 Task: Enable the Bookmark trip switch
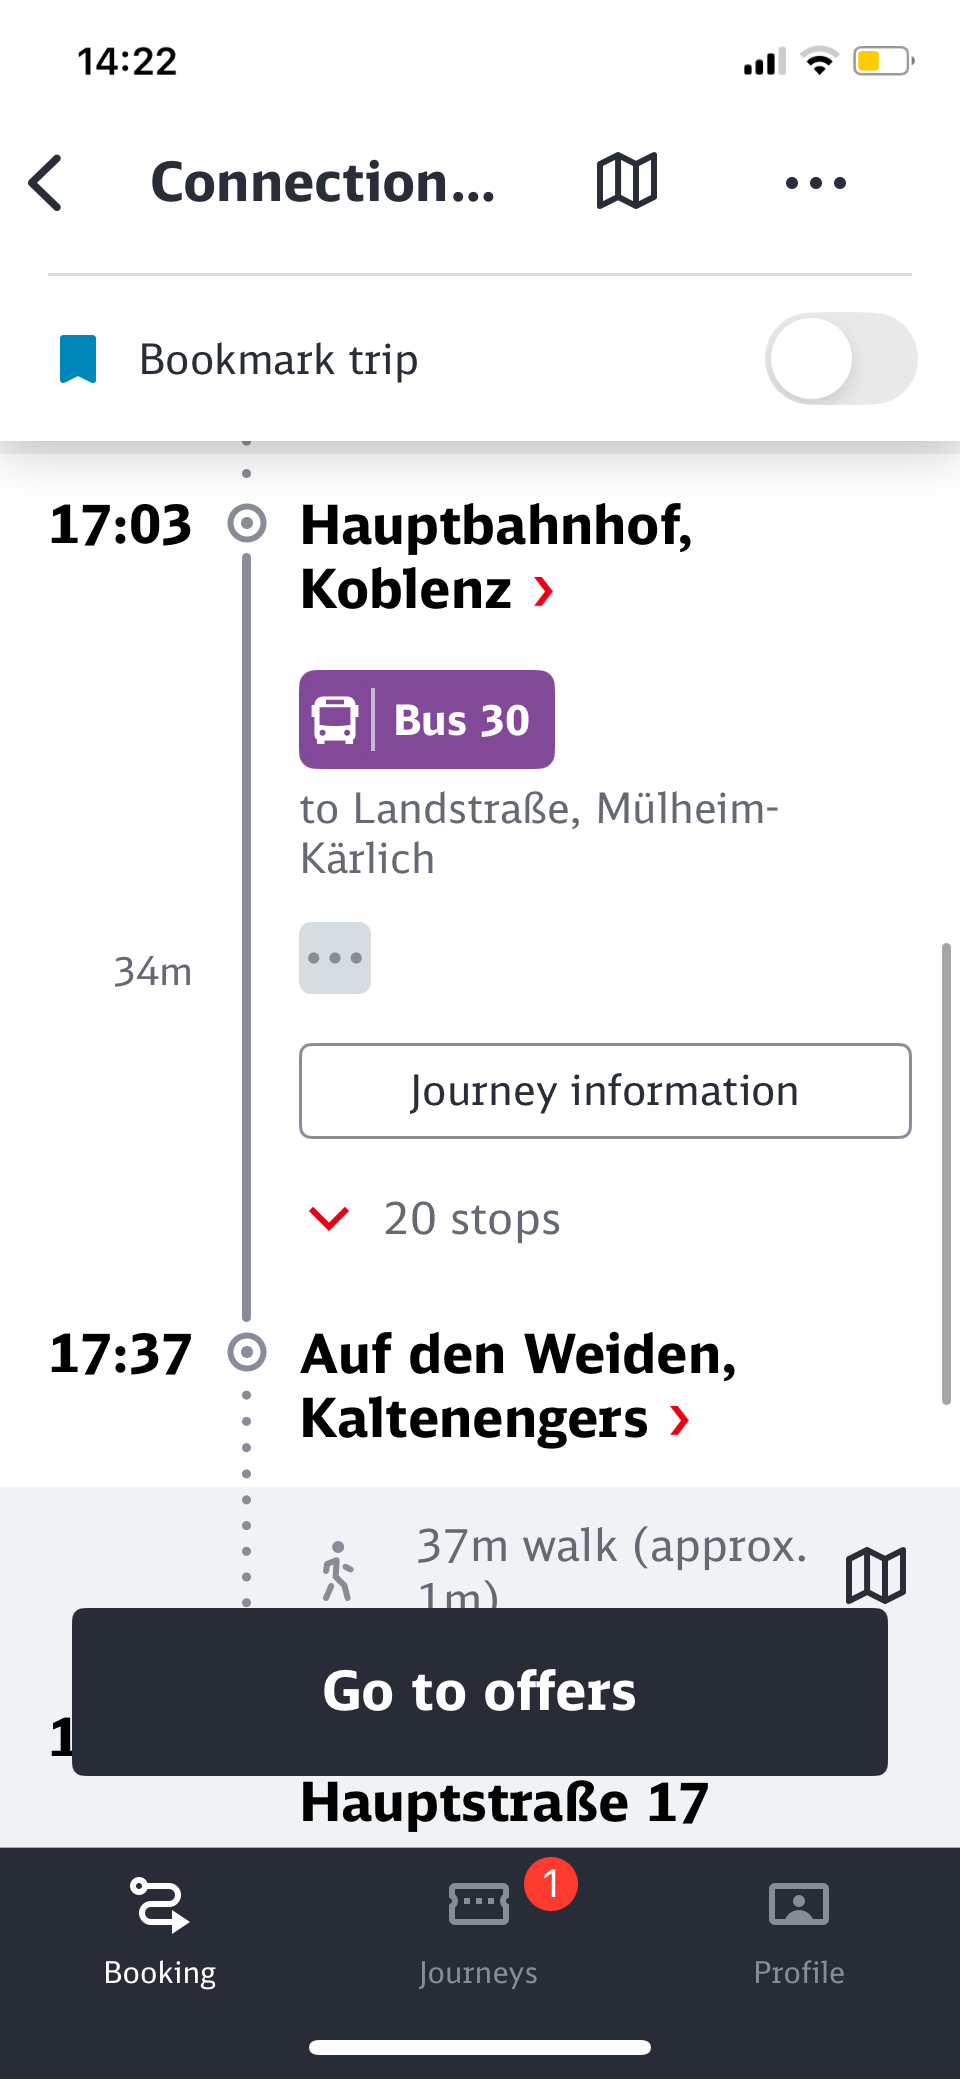[x=840, y=359]
